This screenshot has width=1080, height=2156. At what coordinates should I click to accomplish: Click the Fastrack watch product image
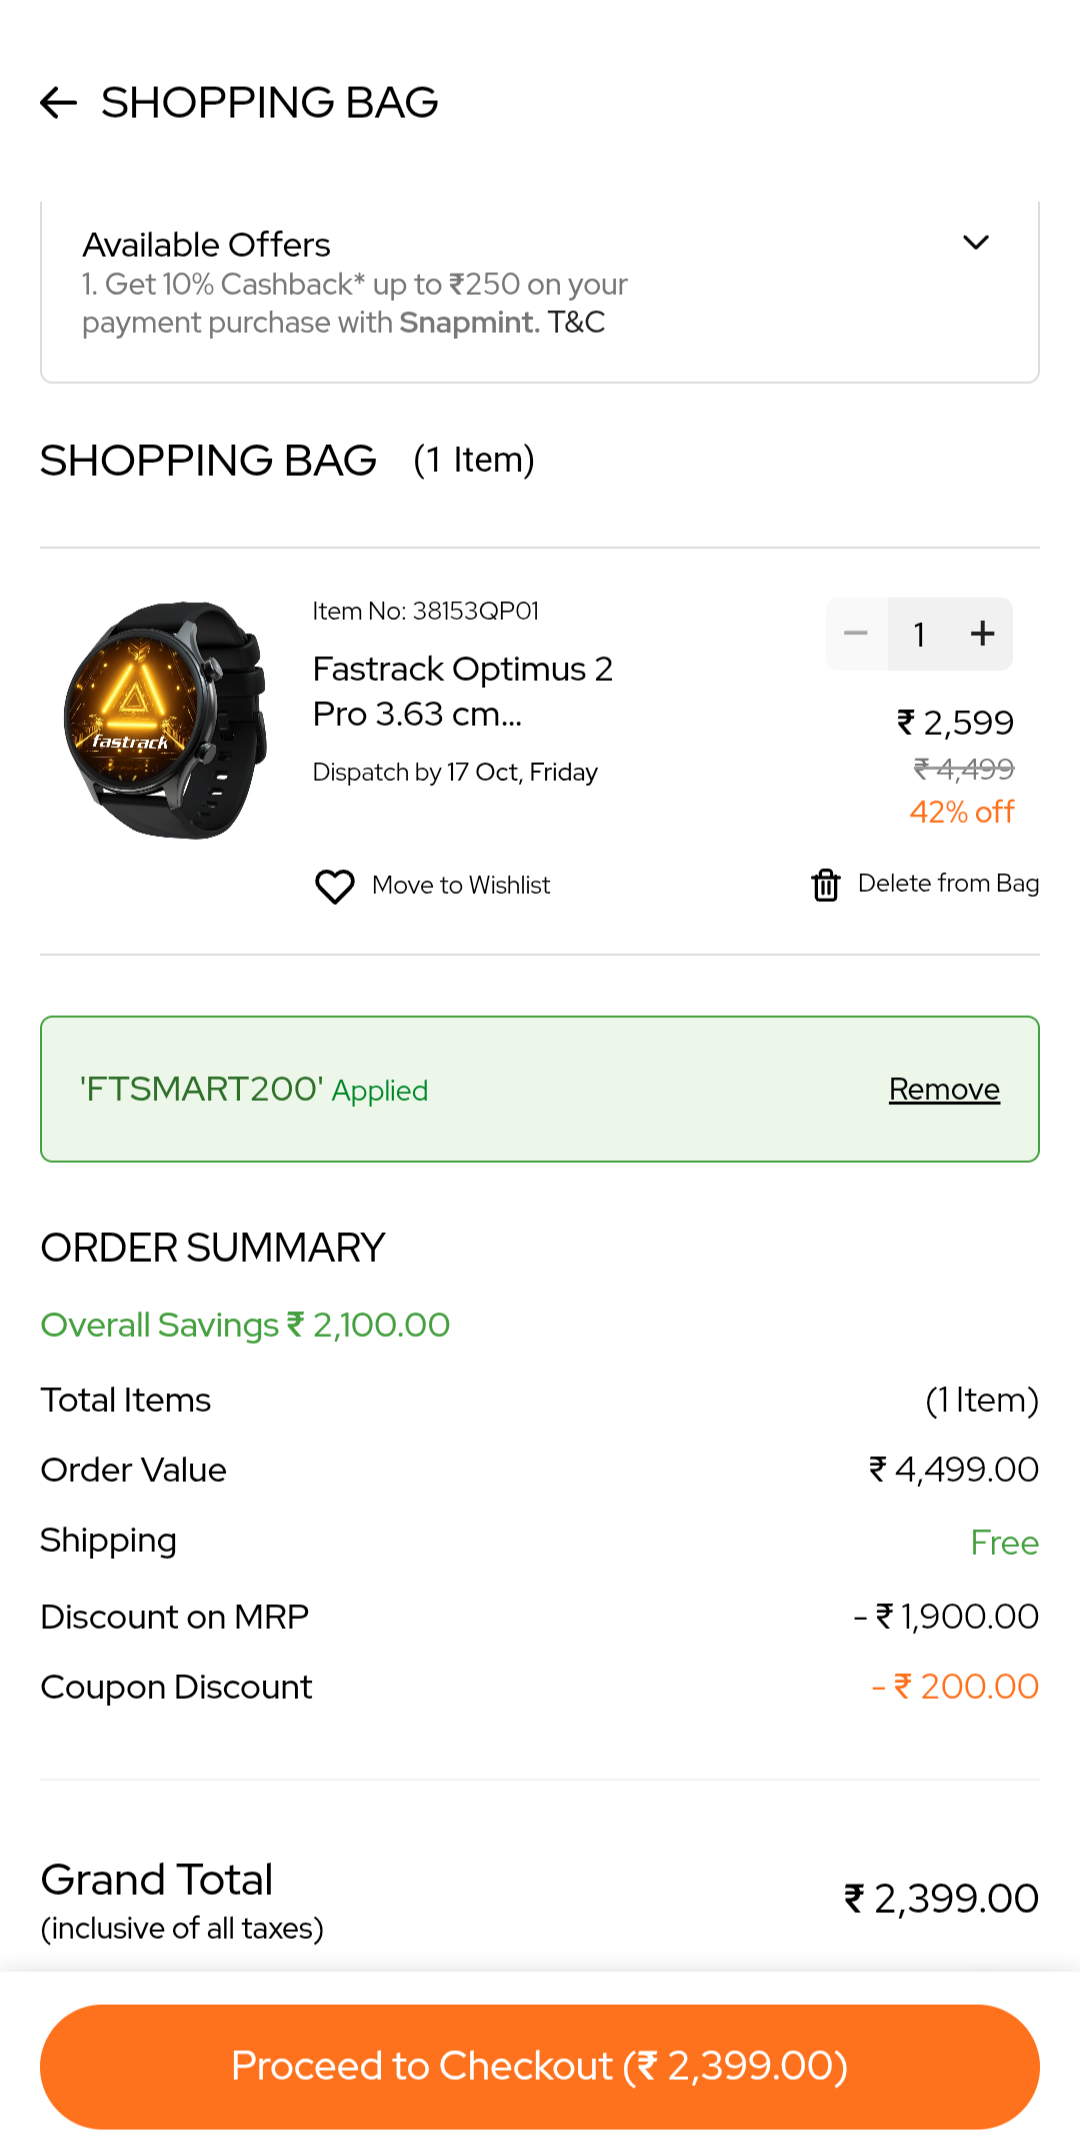(x=166, y=719)
